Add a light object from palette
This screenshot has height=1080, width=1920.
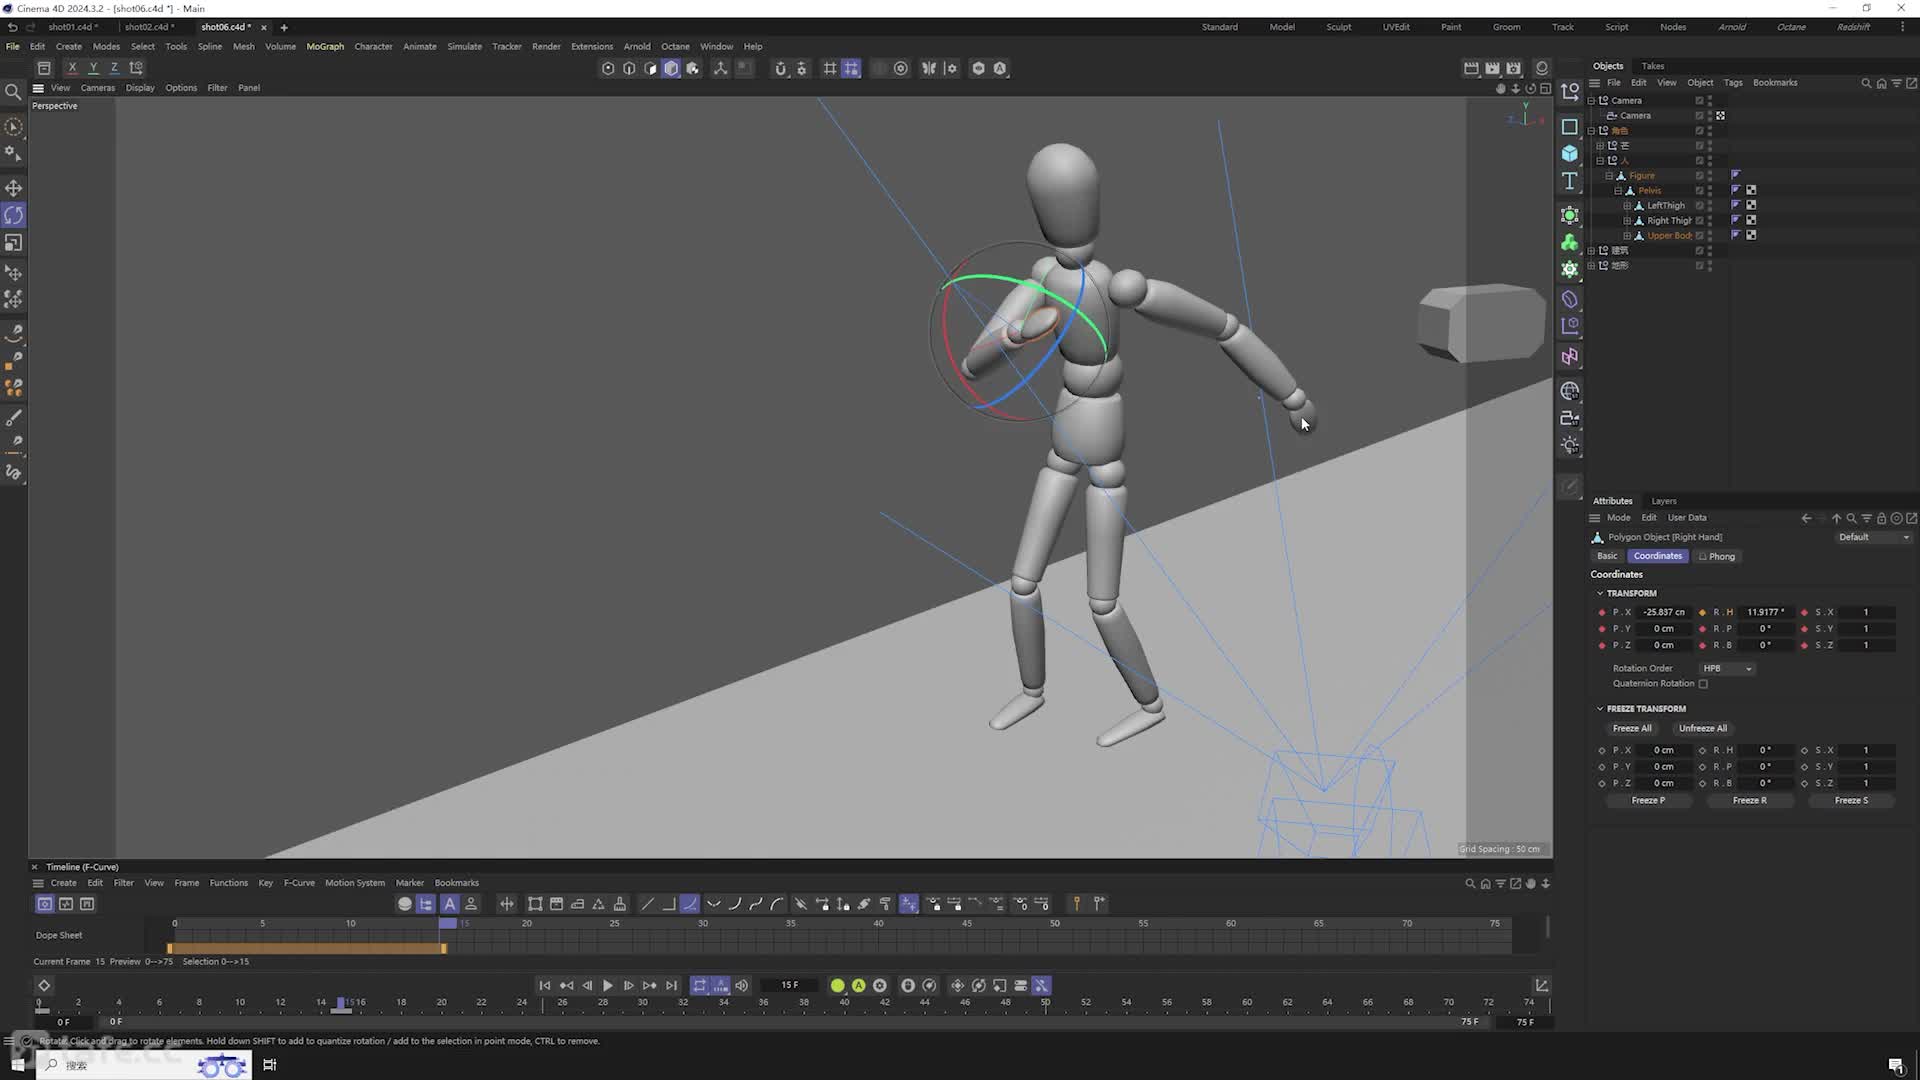(1570, 446)
